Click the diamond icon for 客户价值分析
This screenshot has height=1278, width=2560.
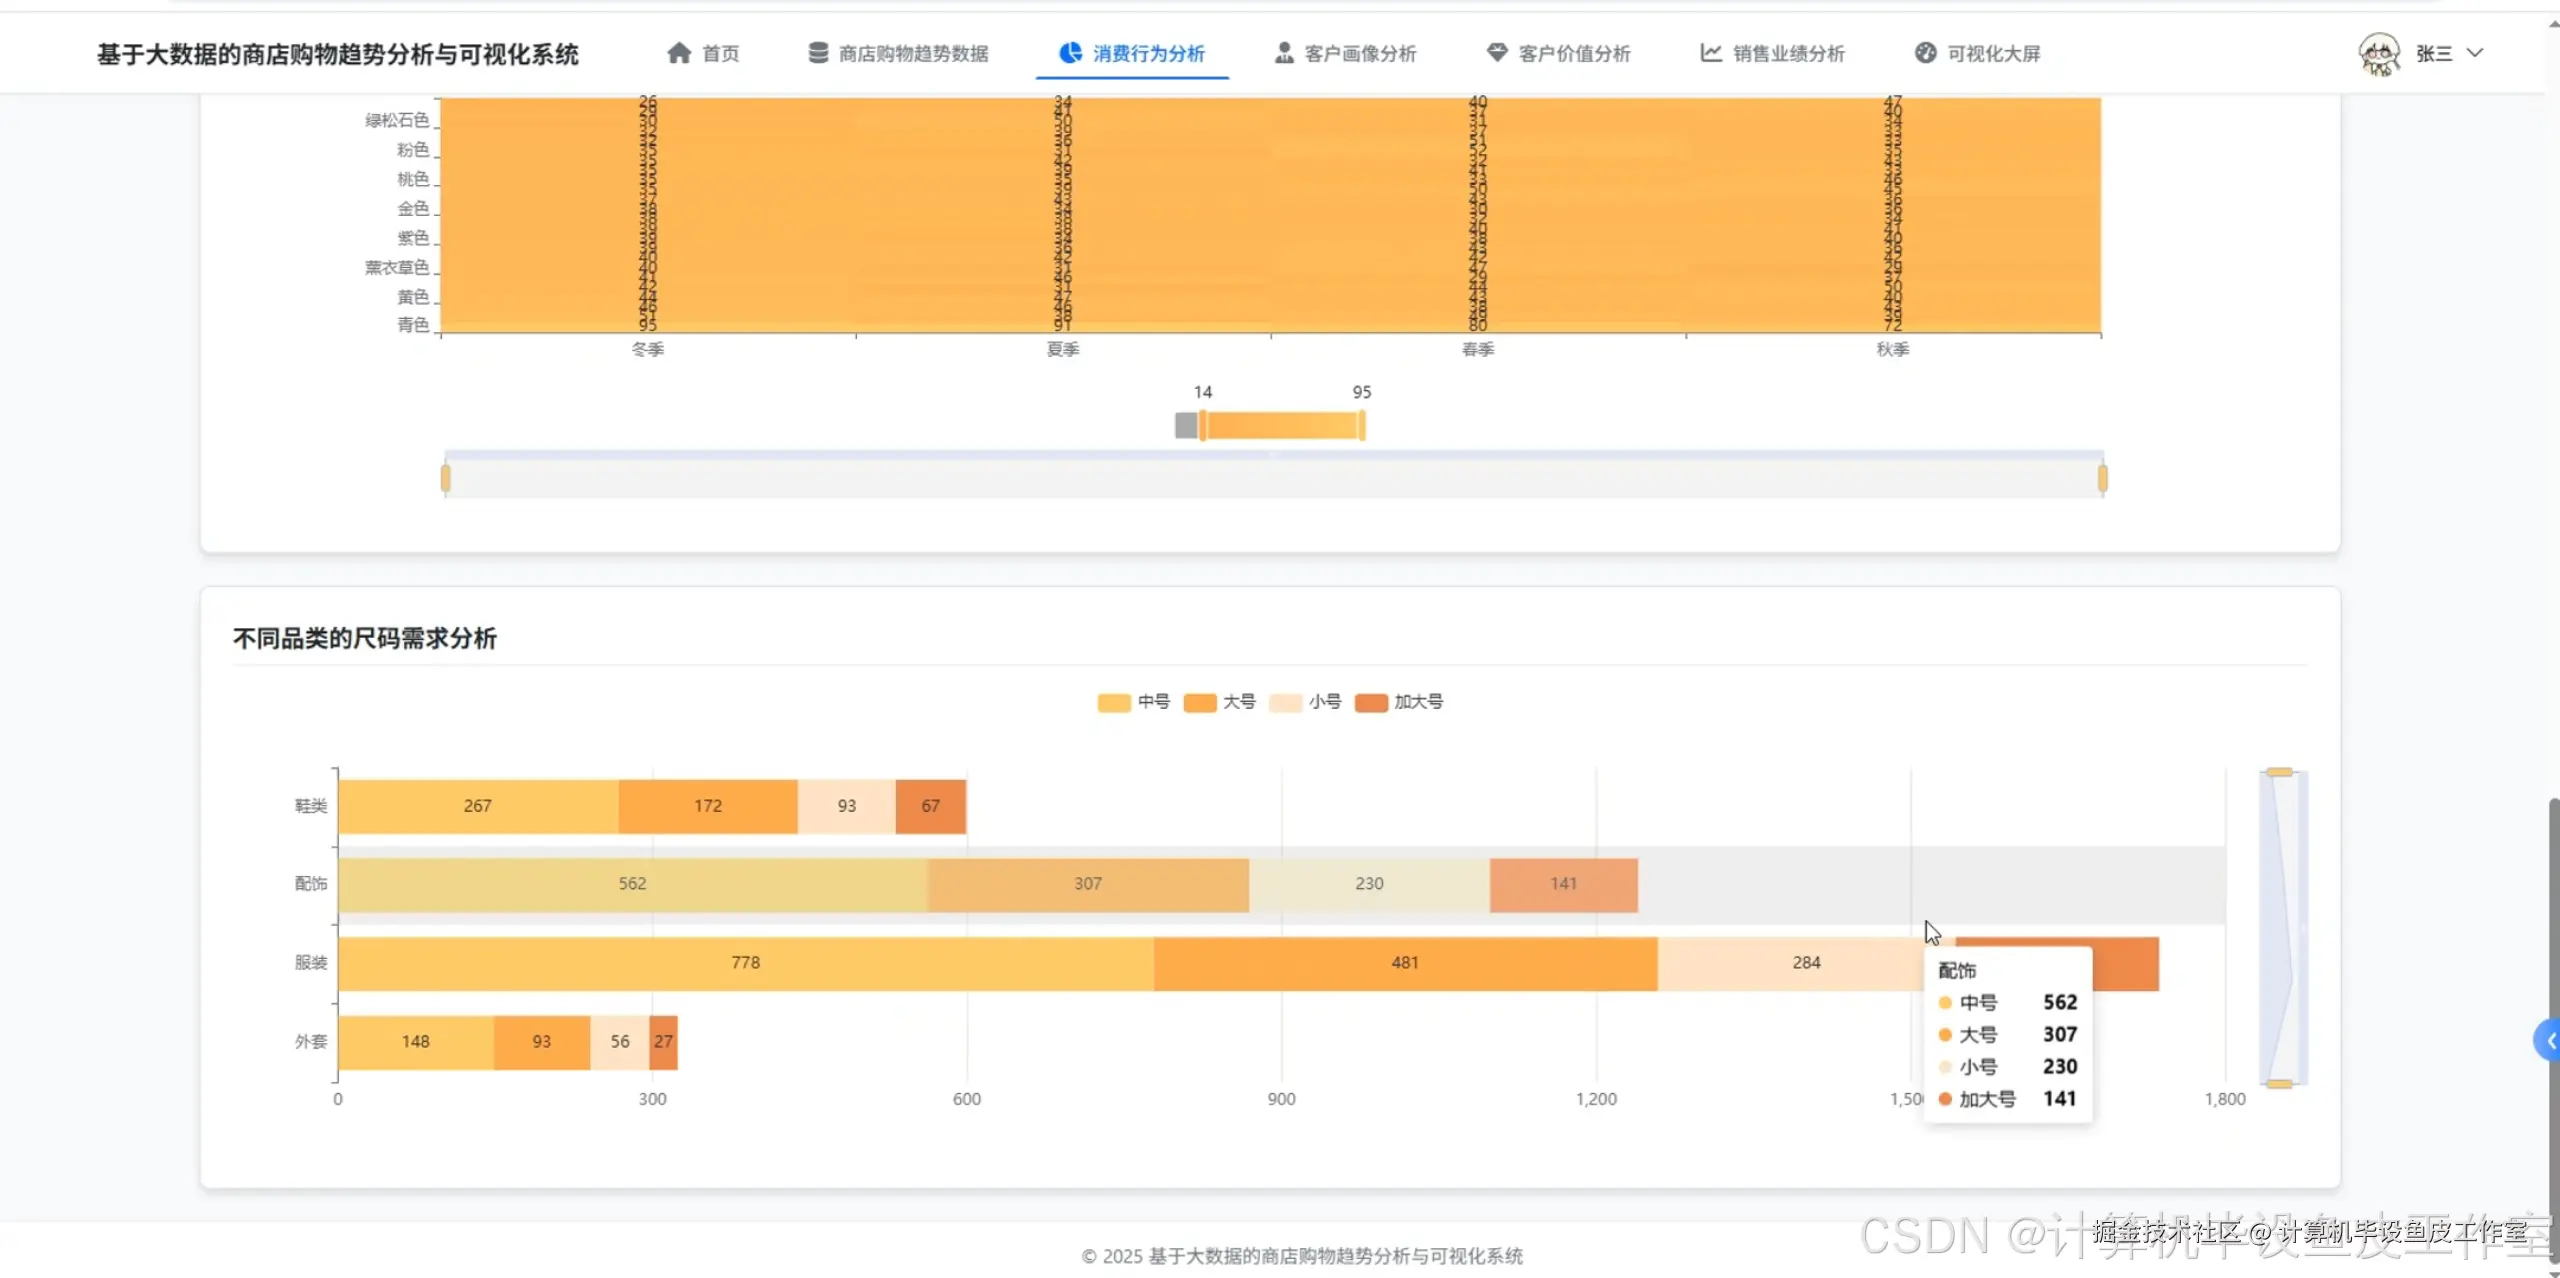[1497, 53]
